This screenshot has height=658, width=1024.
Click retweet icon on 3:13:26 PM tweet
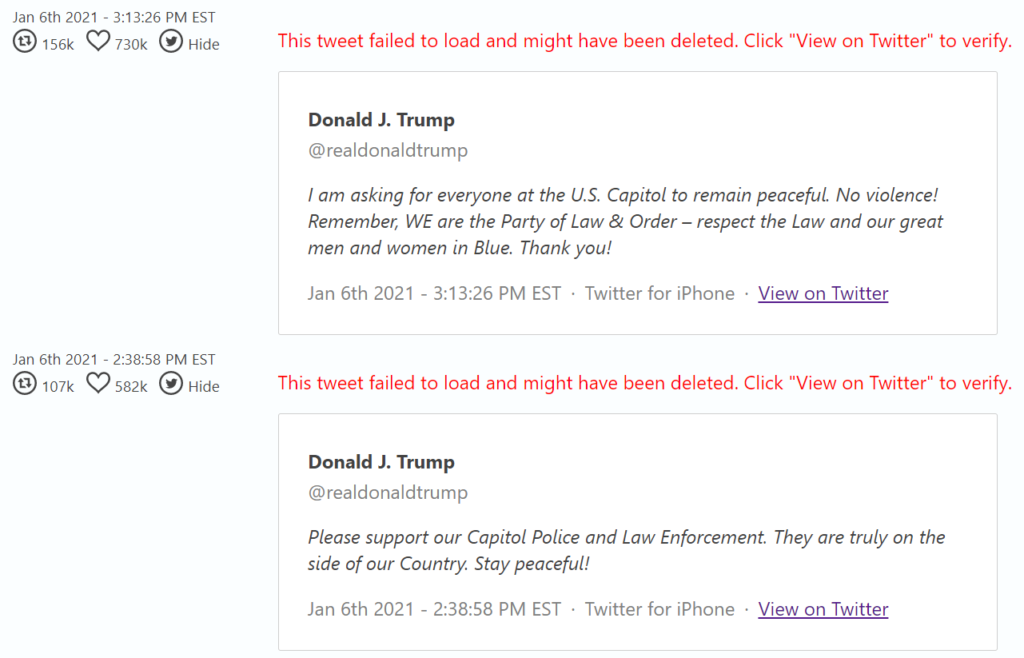point(24,42)
